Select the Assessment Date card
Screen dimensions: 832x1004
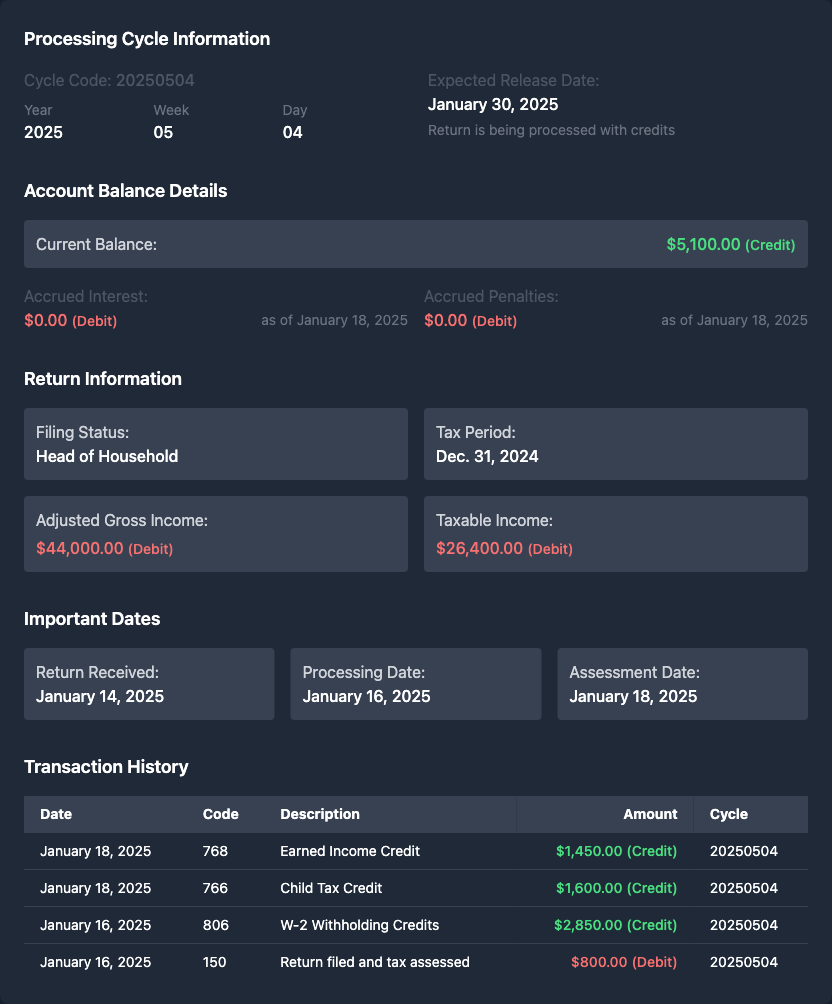(682, 684)
